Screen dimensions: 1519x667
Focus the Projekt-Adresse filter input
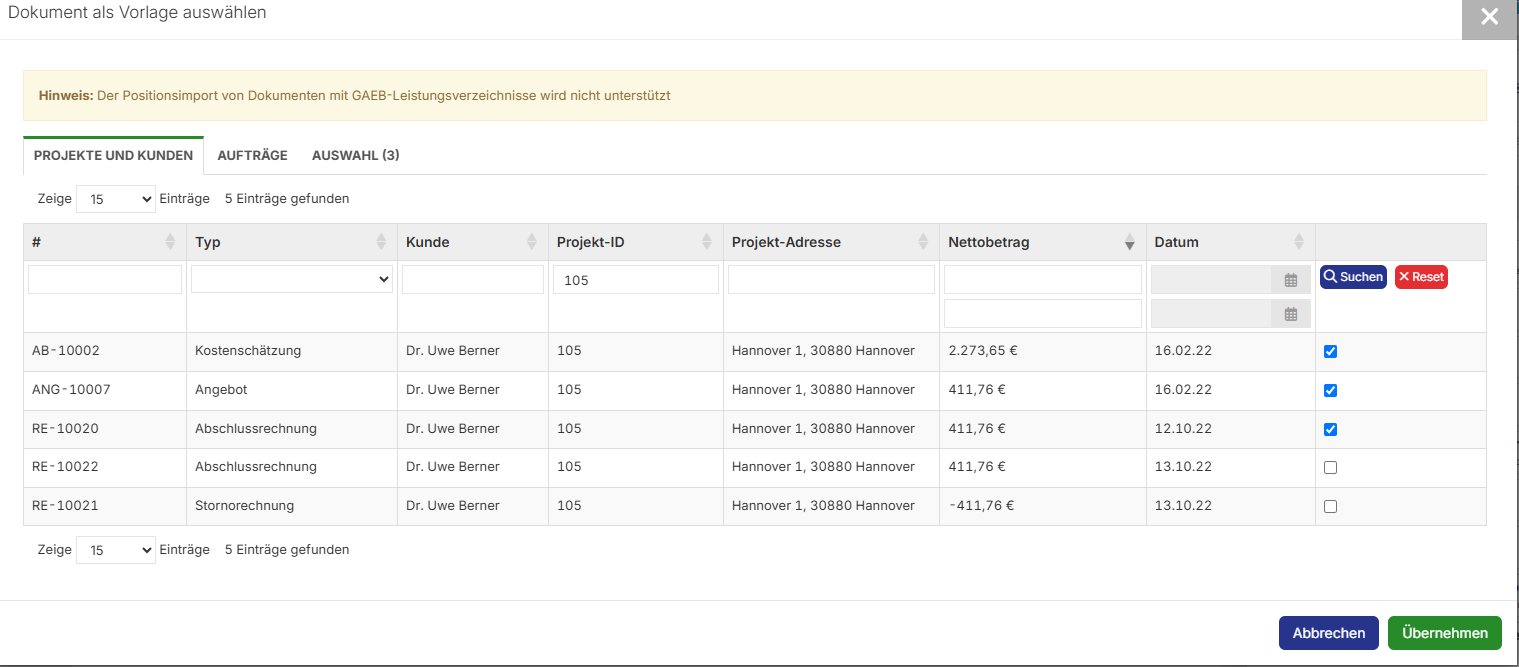pyautogui.click(x=831, y=280)
